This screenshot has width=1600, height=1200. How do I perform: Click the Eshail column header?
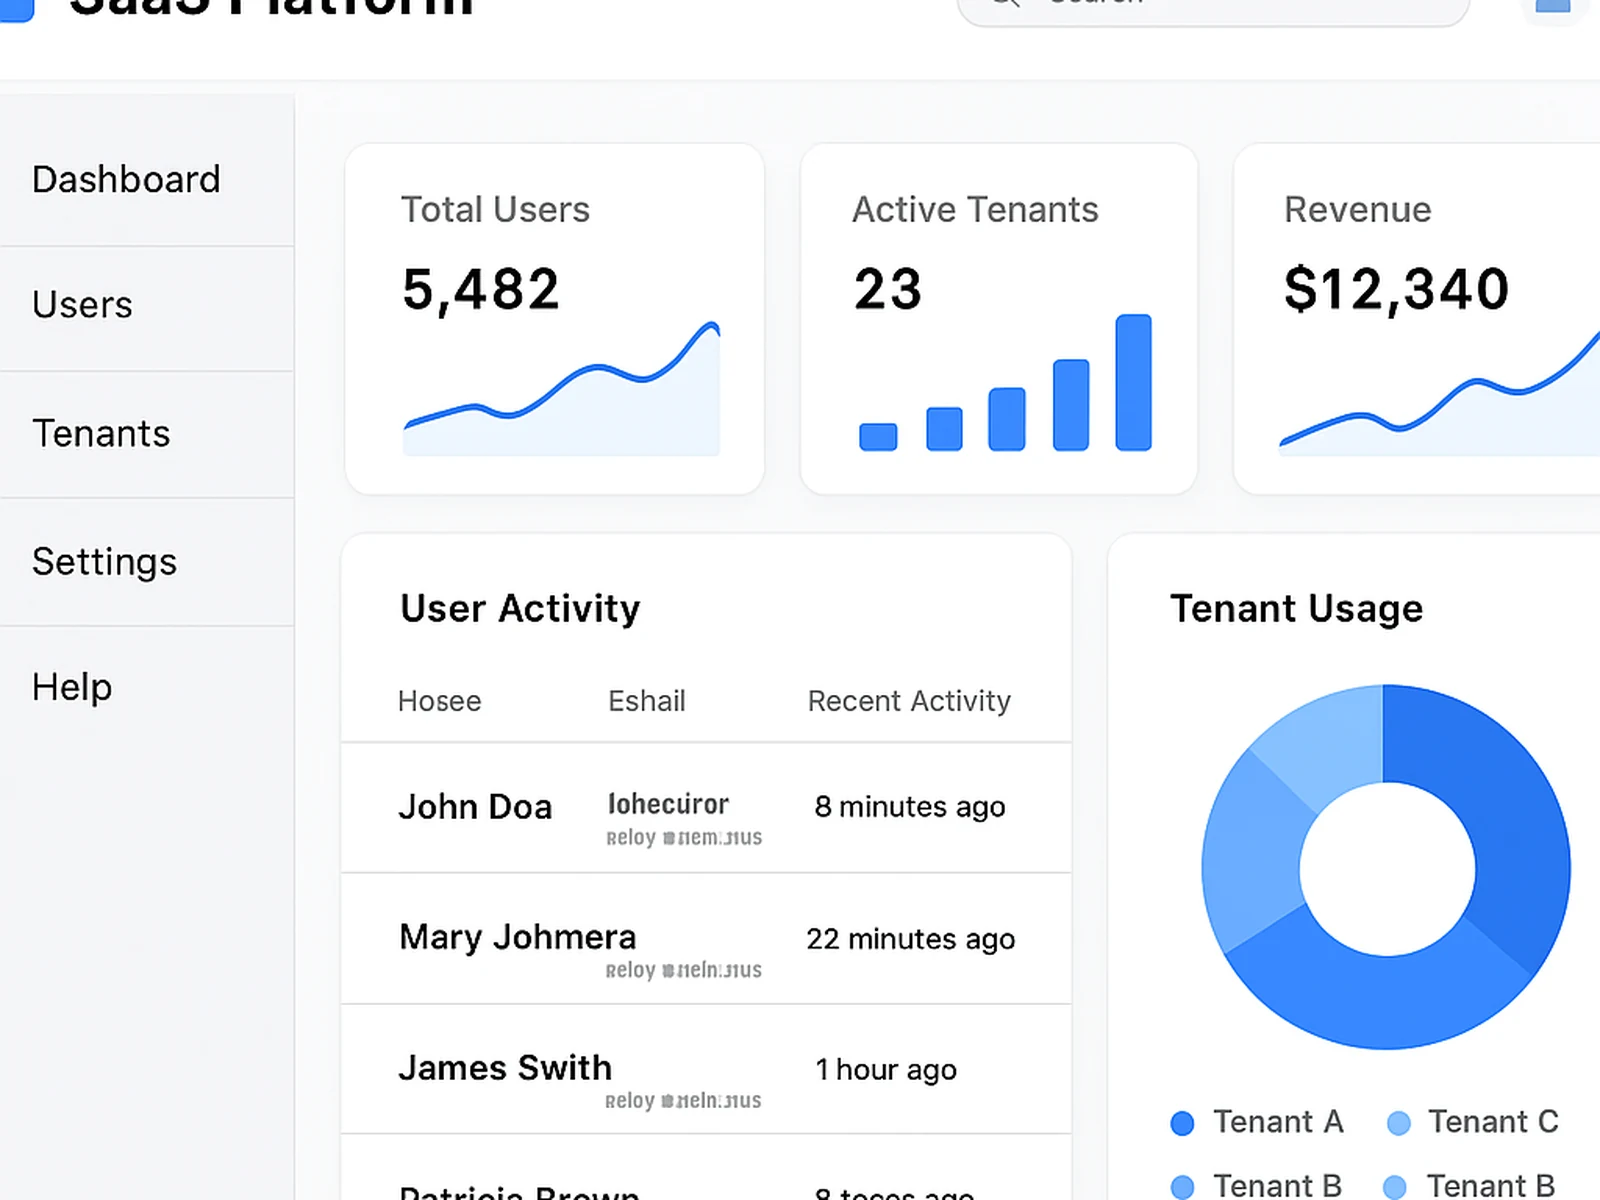pyautogui.click(x=646, y=701)
